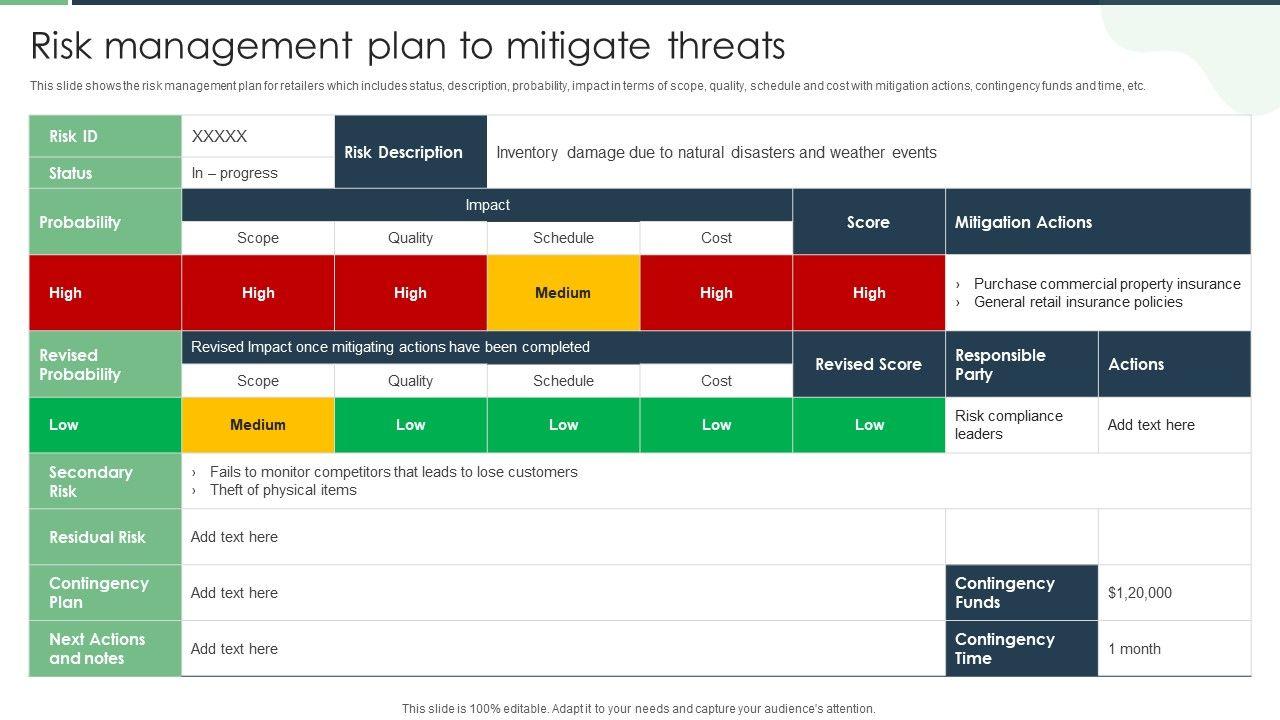Viewport: 1280px width, 720px height.
Task: Select the 'Revised Score' header cell
Action: click(869, 364)
